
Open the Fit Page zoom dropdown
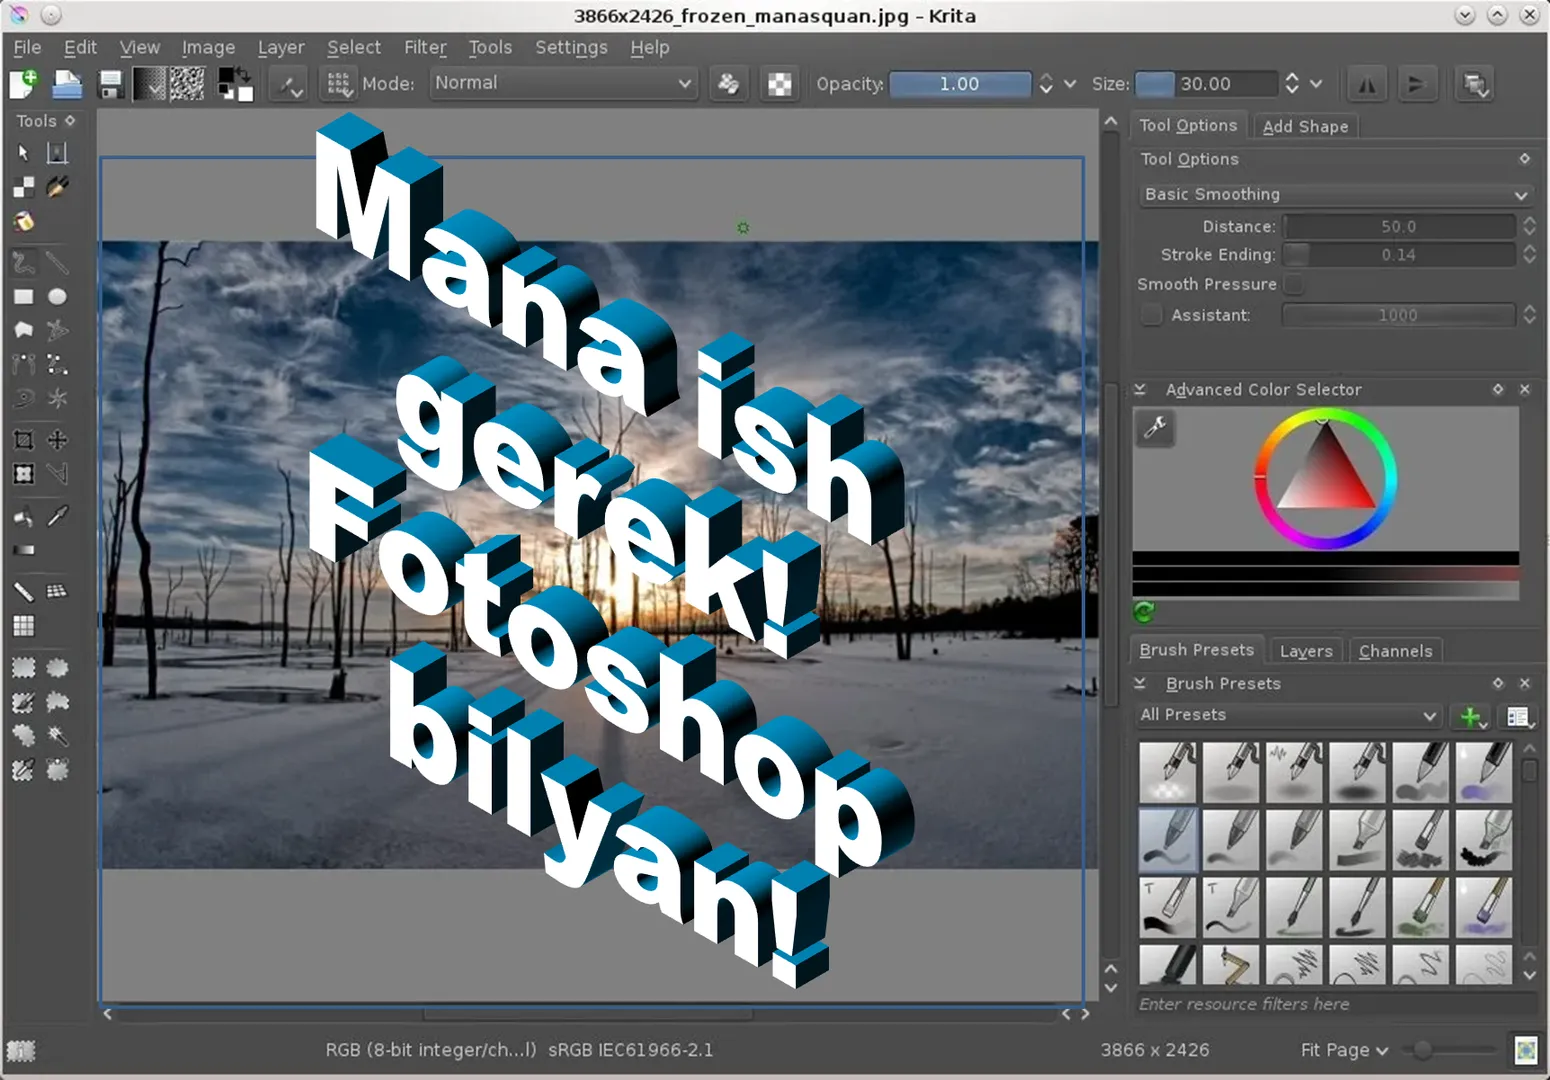(1344, 1050)
